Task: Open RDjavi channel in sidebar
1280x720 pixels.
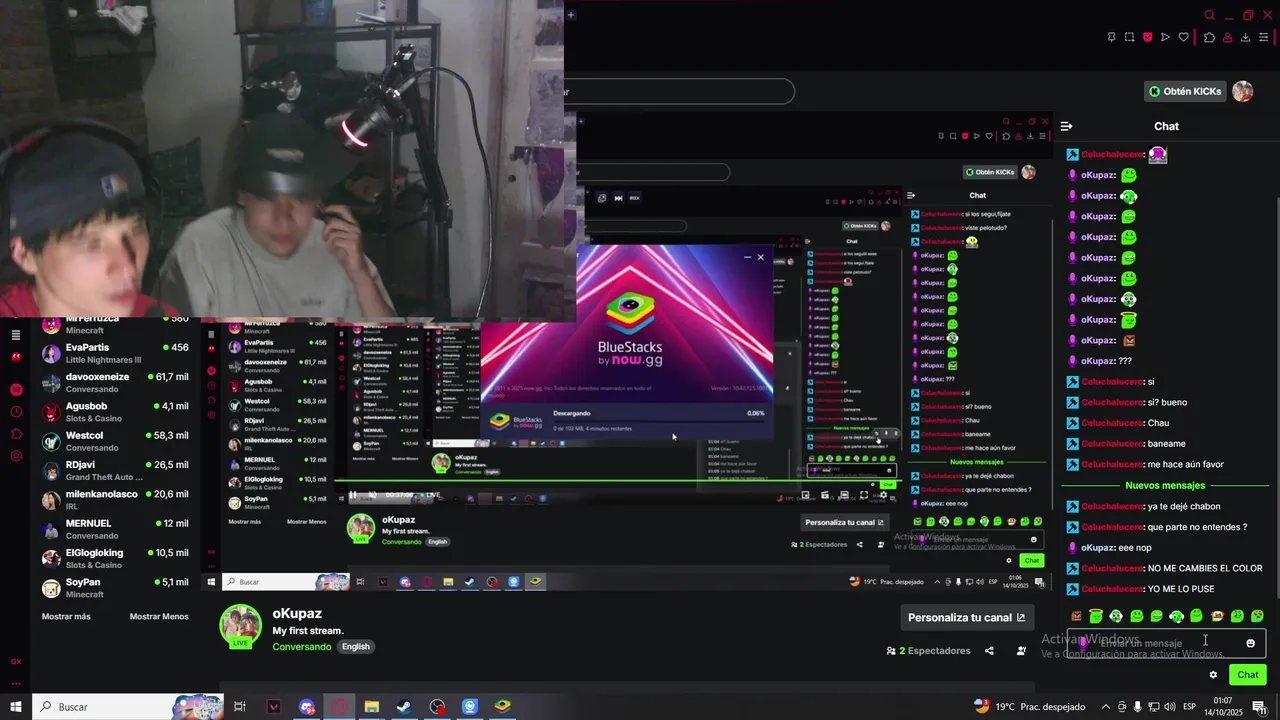Action: click(x=115, y=470)
